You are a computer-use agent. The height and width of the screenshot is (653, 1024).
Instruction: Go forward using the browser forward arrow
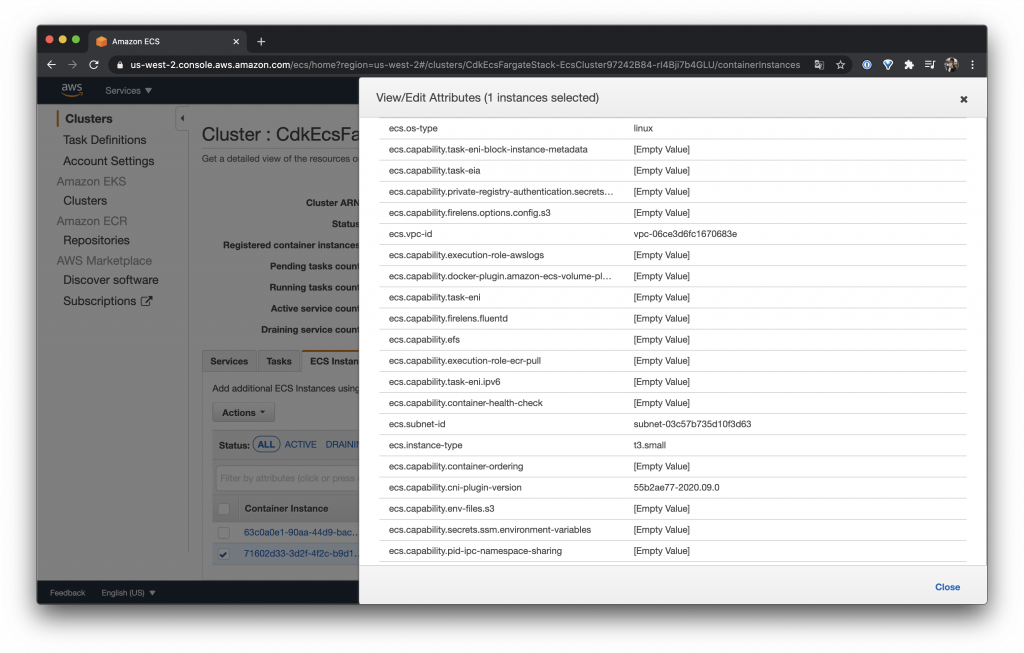point(72,65)
